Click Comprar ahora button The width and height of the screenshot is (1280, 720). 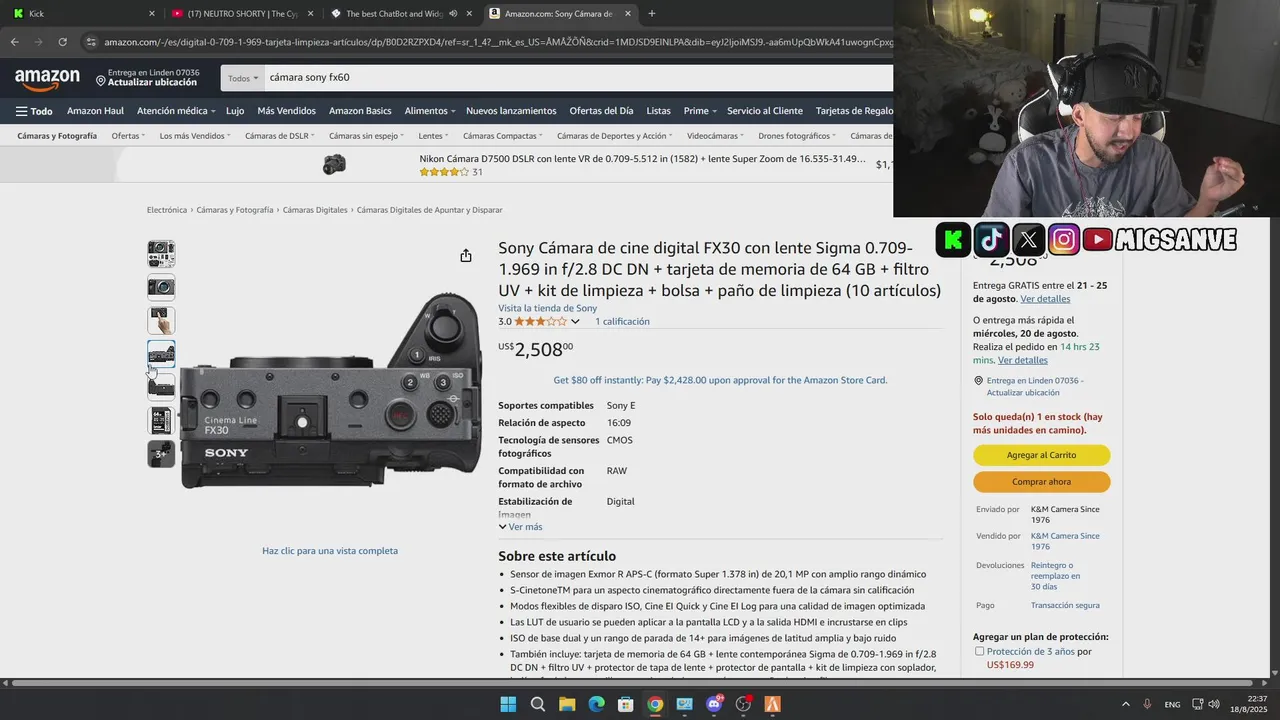pos(1041,482)
